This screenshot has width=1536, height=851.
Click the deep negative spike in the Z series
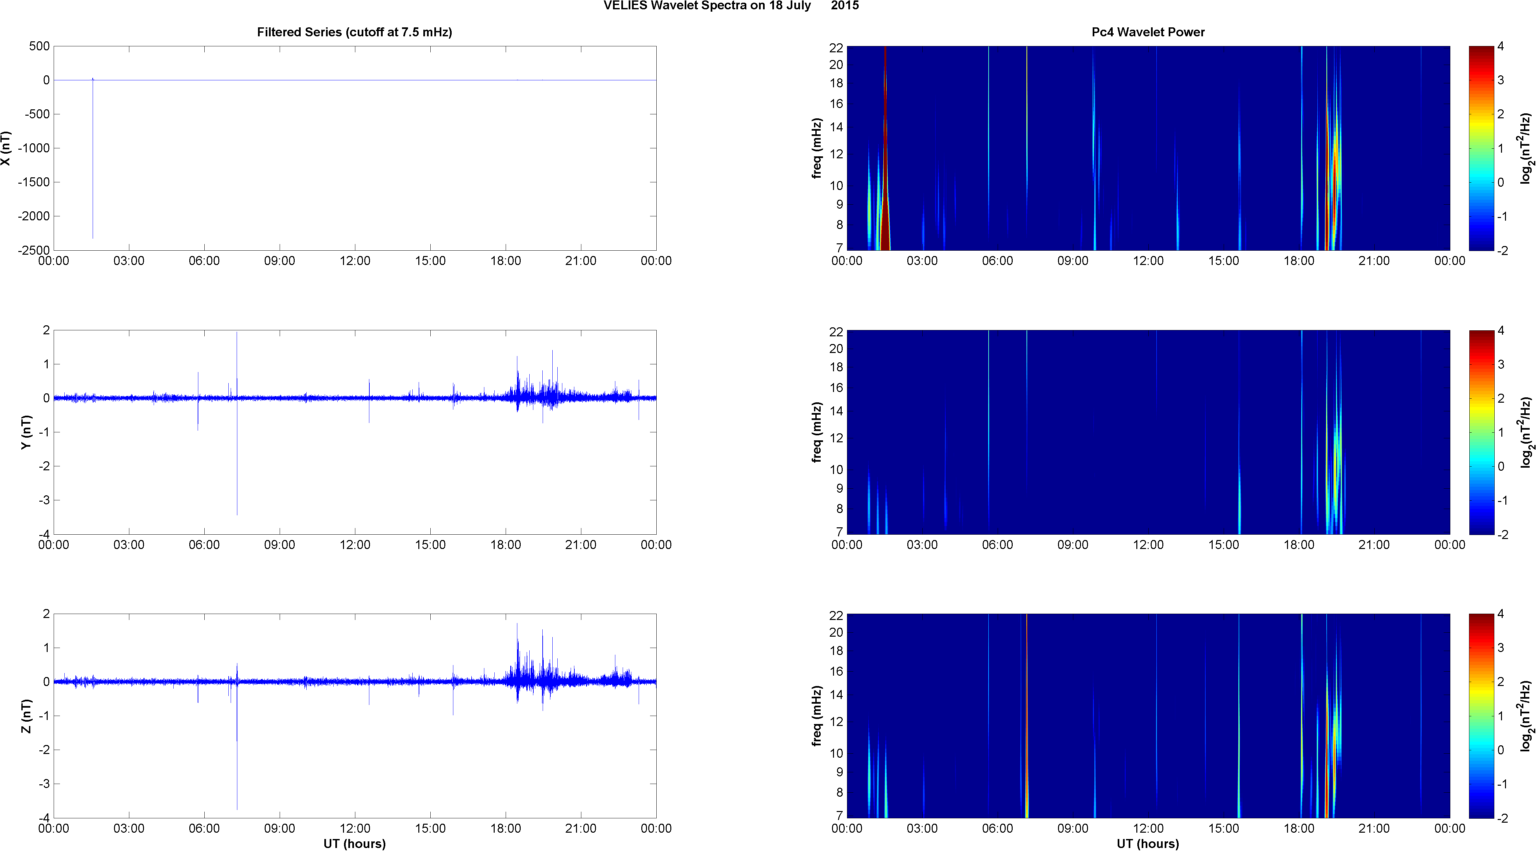click(x=237, y=770)
